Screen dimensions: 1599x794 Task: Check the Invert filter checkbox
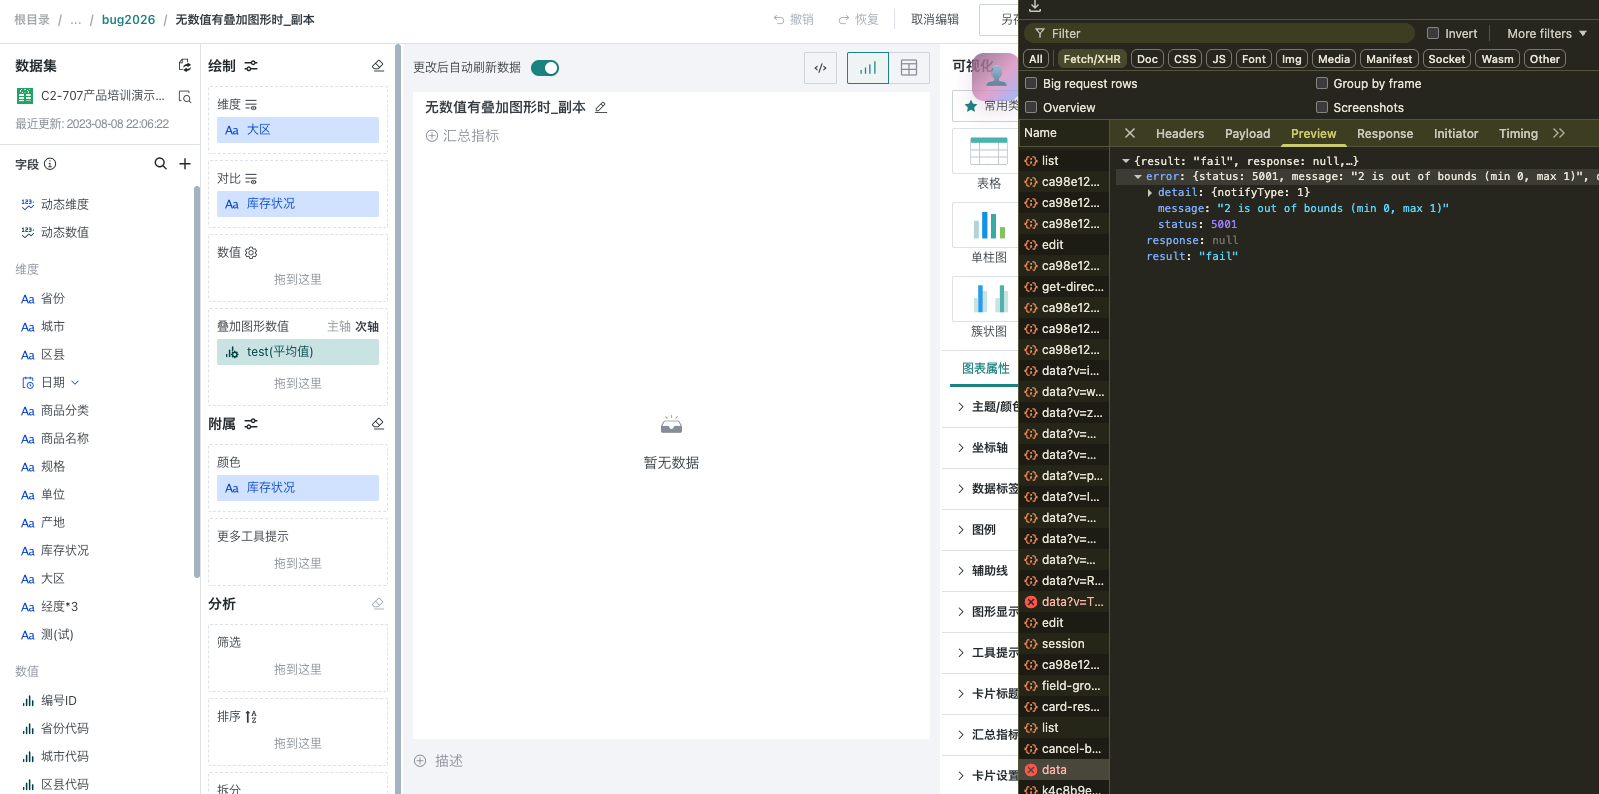click(1433, 33)
